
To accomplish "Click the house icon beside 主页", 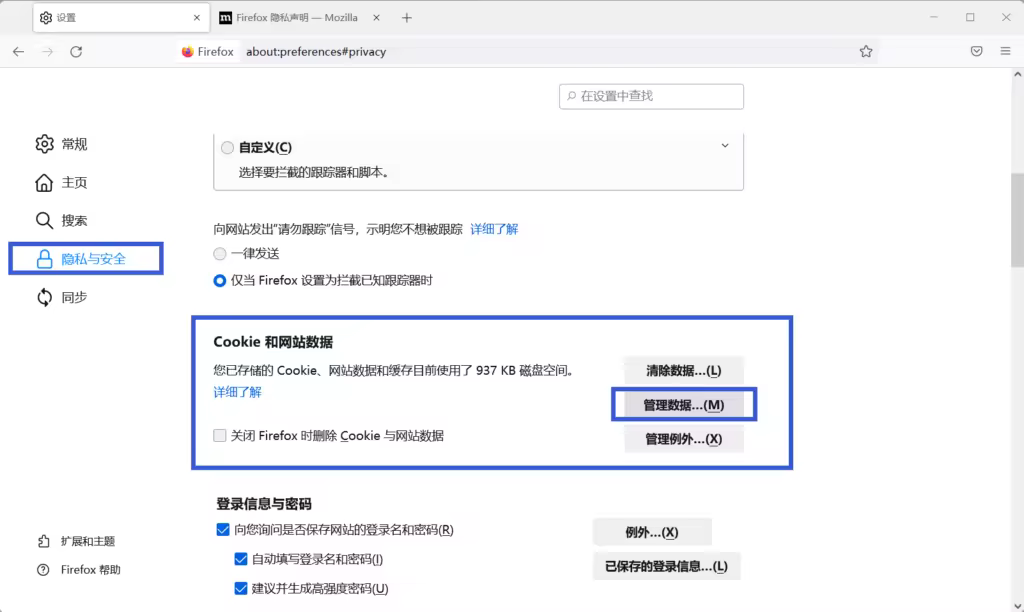I will coord(44,182).
